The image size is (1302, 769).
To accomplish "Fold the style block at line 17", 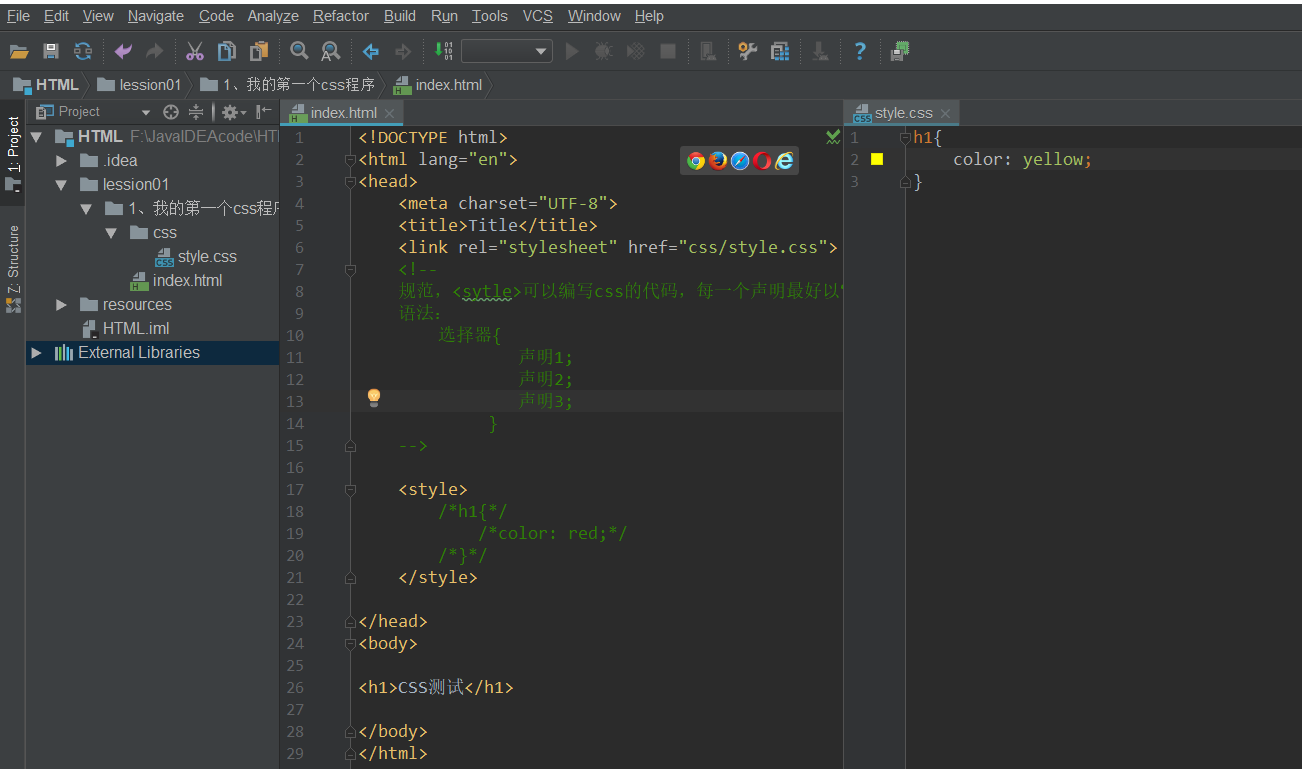I will (350, 490).
